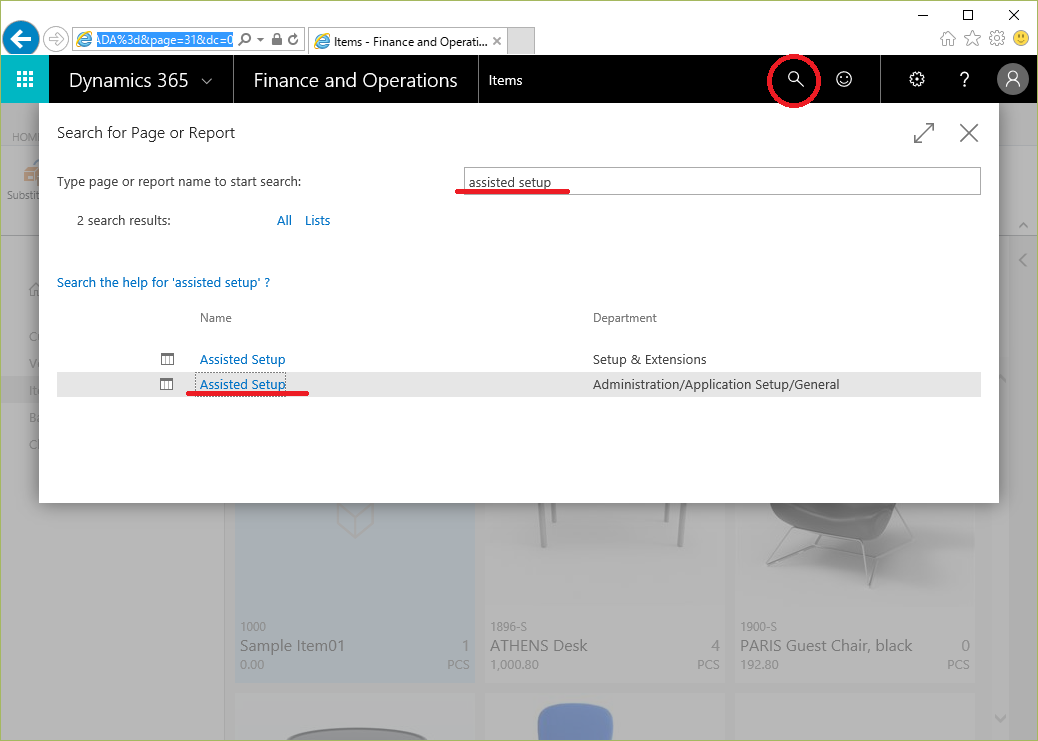Go to browser home page icon
The width and height of the screenshot is (1038, 741).
pos(948,38)
